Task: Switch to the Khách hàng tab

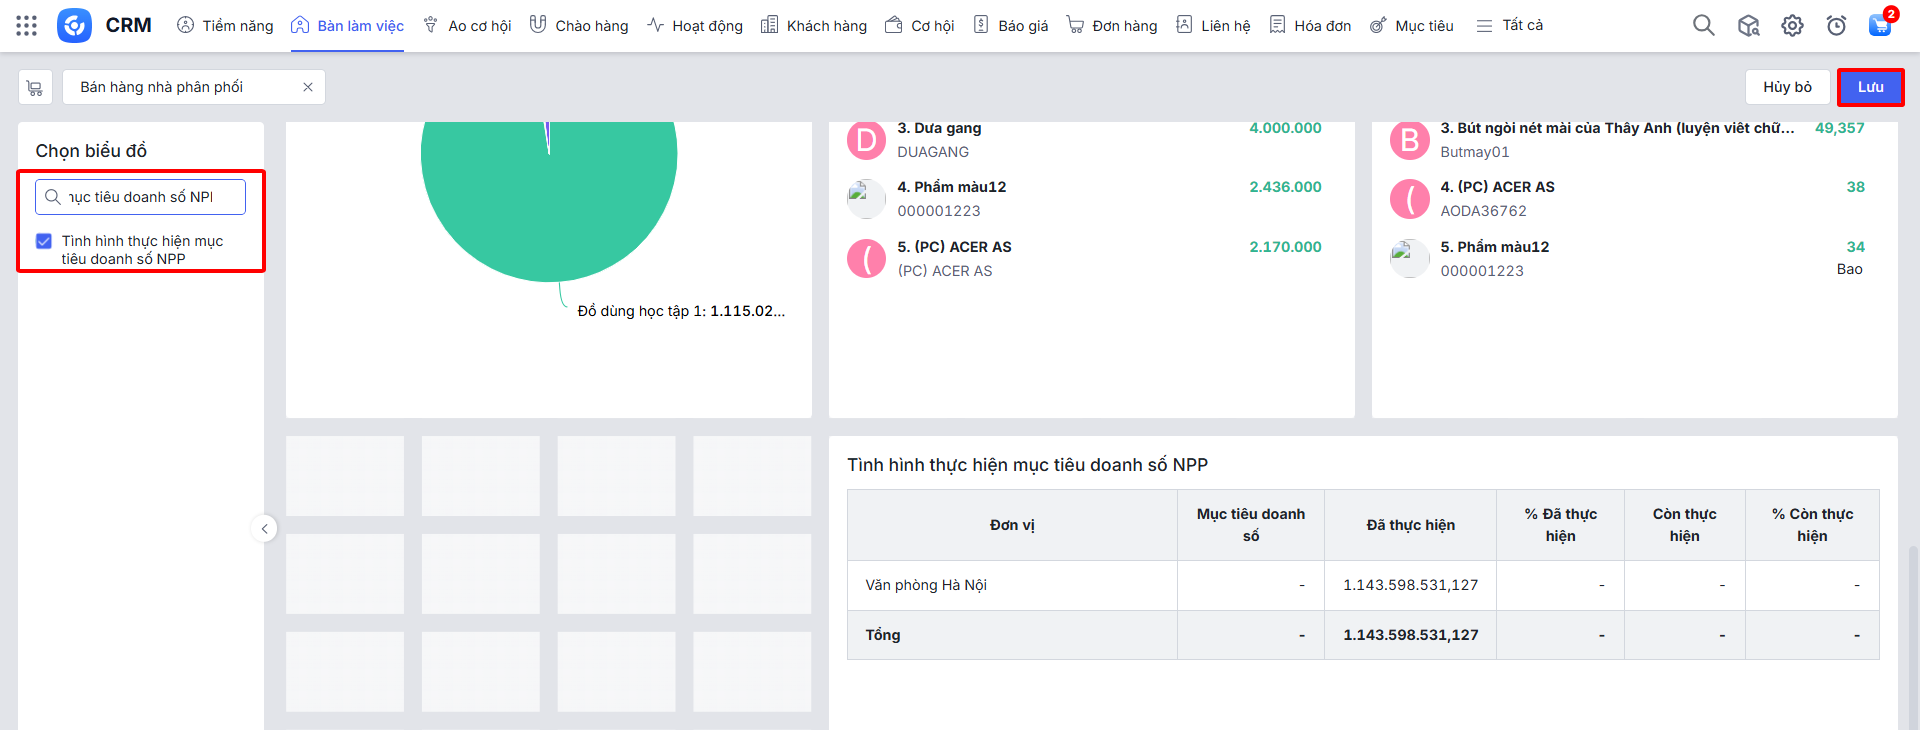Action: point(813,26)
